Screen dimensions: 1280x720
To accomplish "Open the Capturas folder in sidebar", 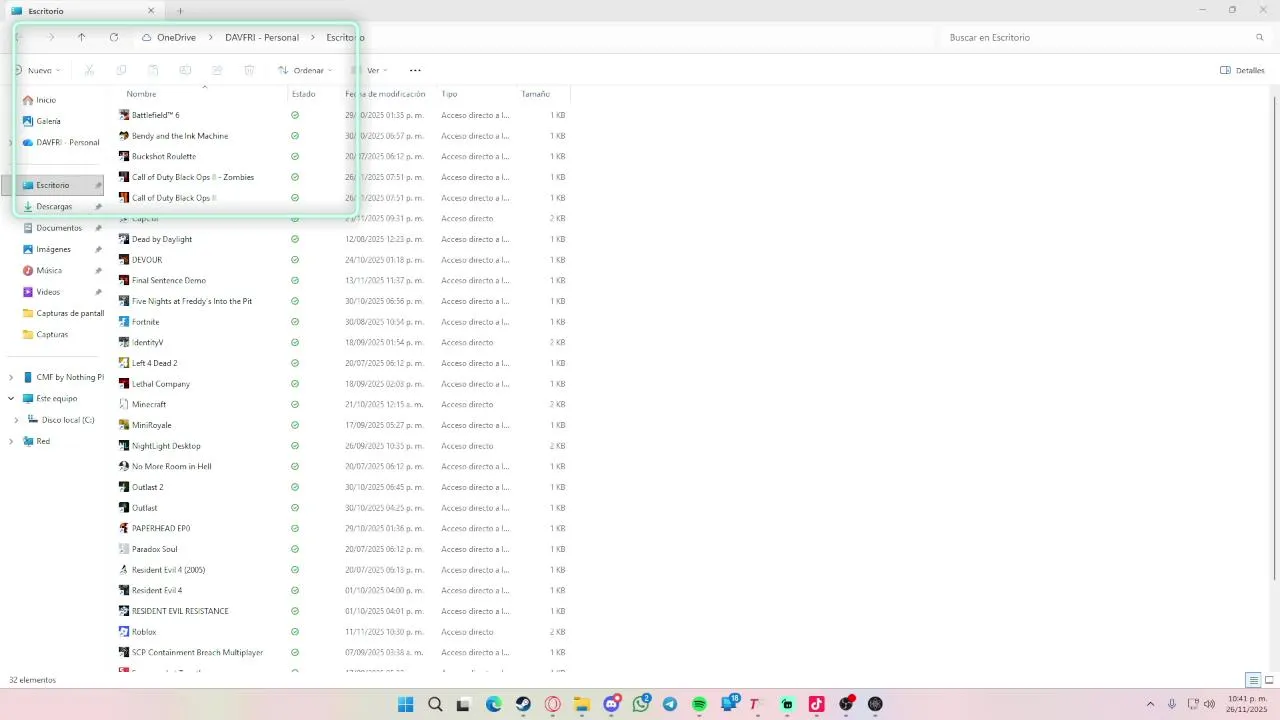I will (52, 334).
